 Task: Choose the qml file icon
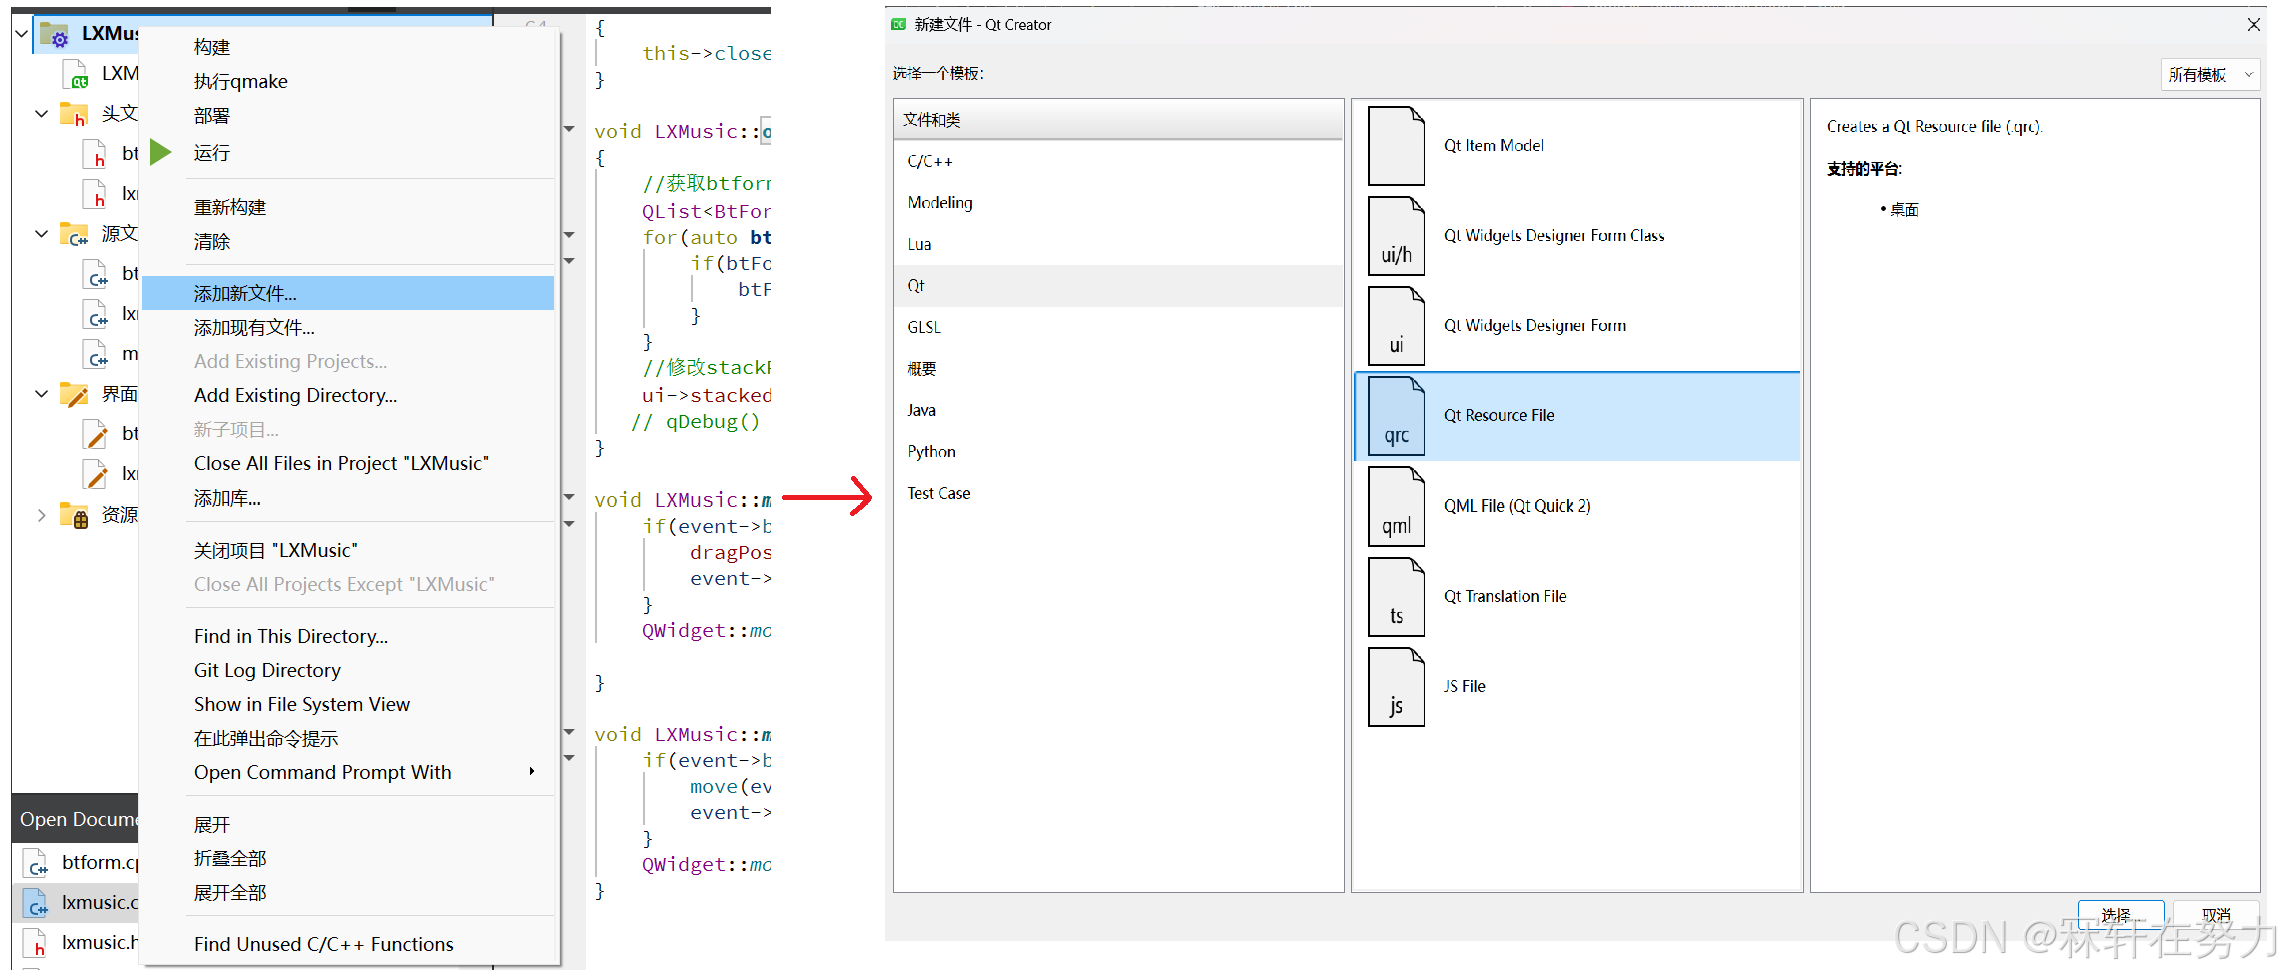coord(1396,506)
